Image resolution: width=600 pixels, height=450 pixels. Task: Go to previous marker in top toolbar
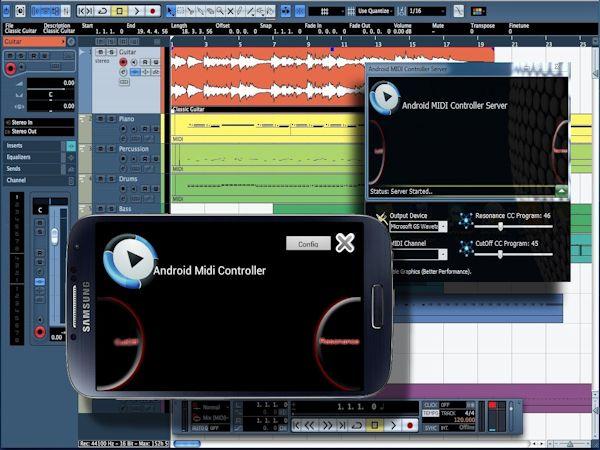(81, 11)
